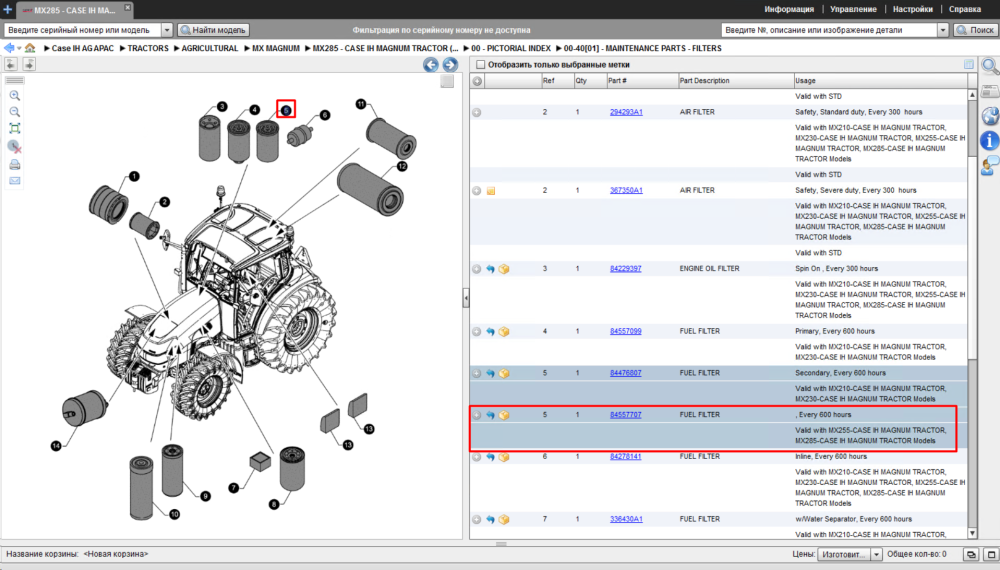Screen dimensions: 1000x570
Task: Open the Информация menu
Action: point(789,9)
